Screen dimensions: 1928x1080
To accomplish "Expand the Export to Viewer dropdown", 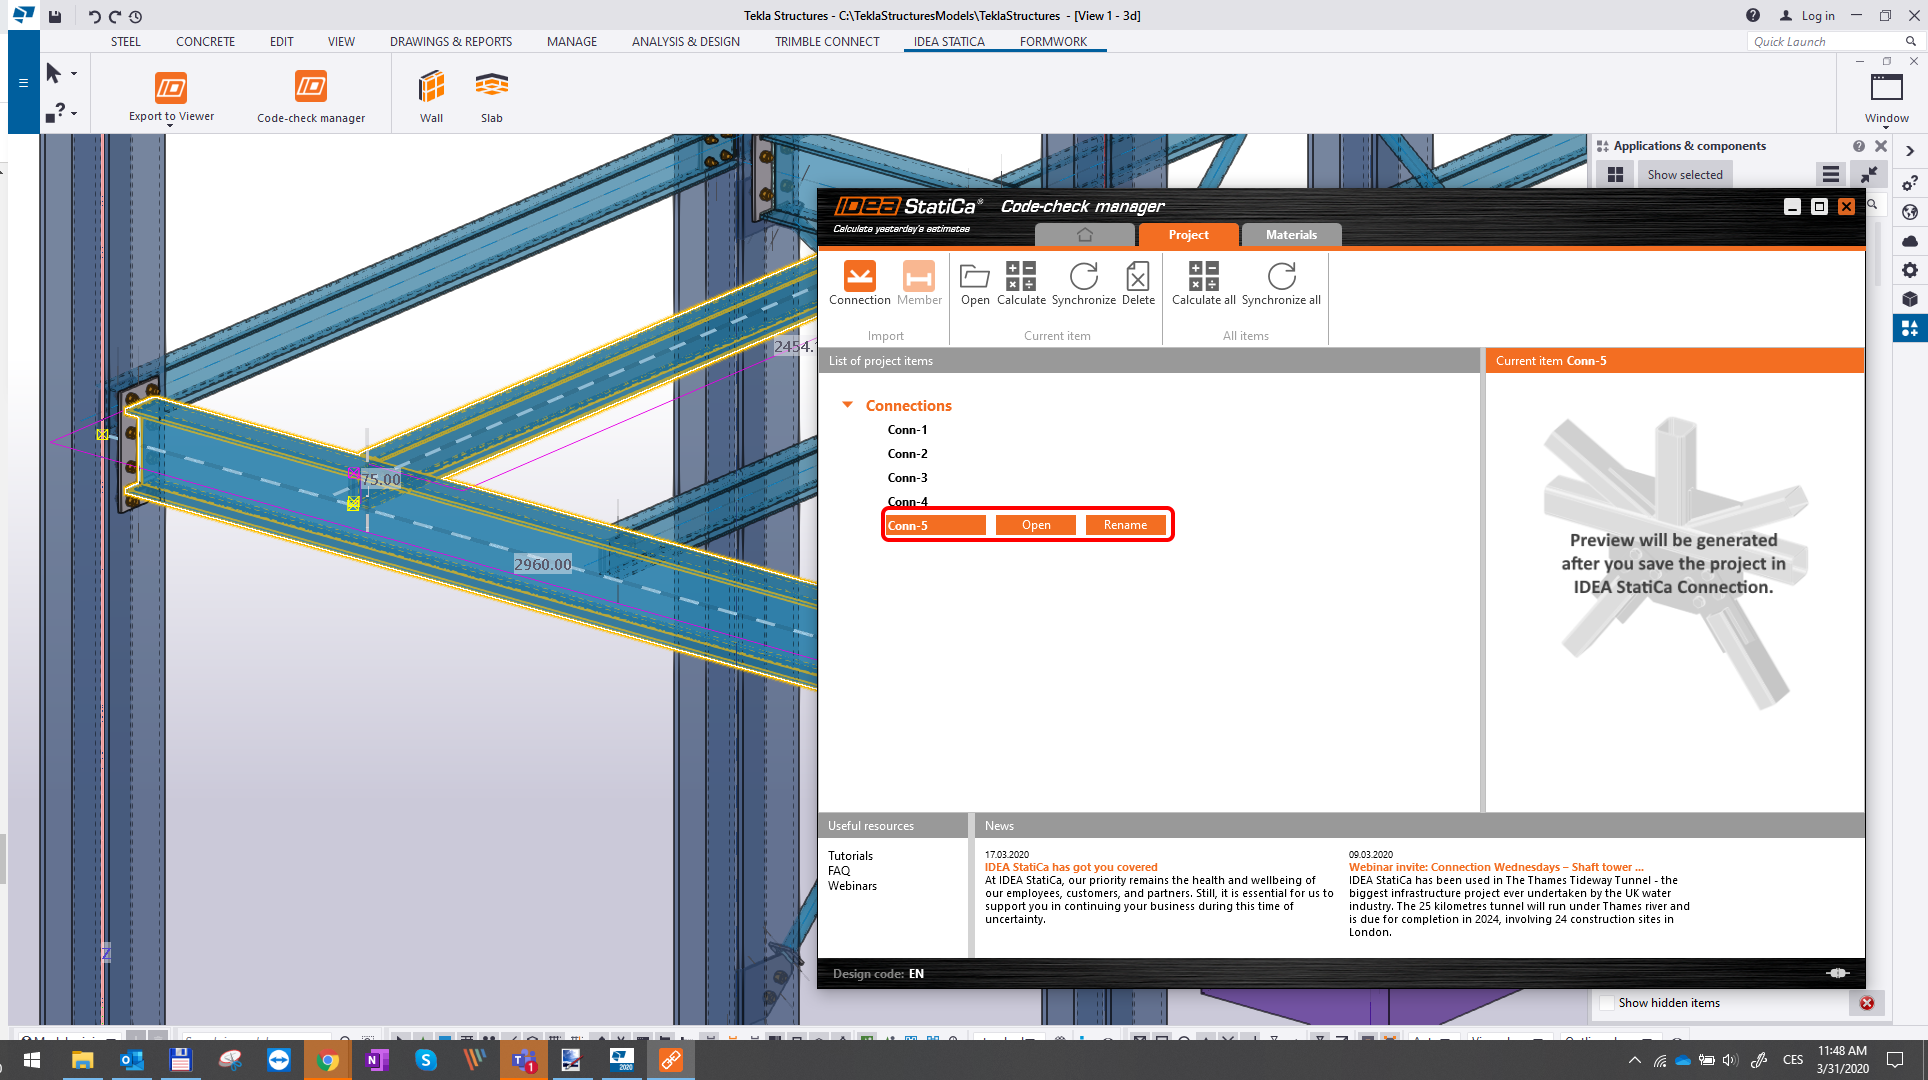I will point(170,126).
